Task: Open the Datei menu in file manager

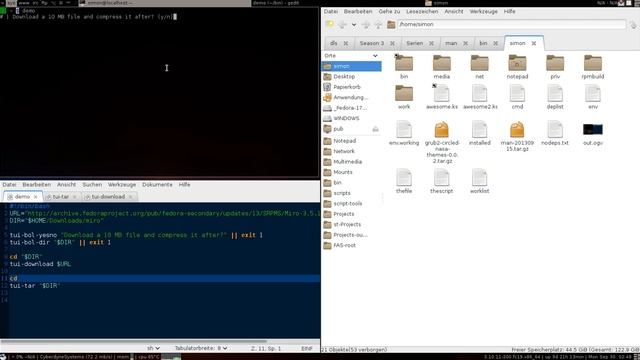Action: click(331, 11)
